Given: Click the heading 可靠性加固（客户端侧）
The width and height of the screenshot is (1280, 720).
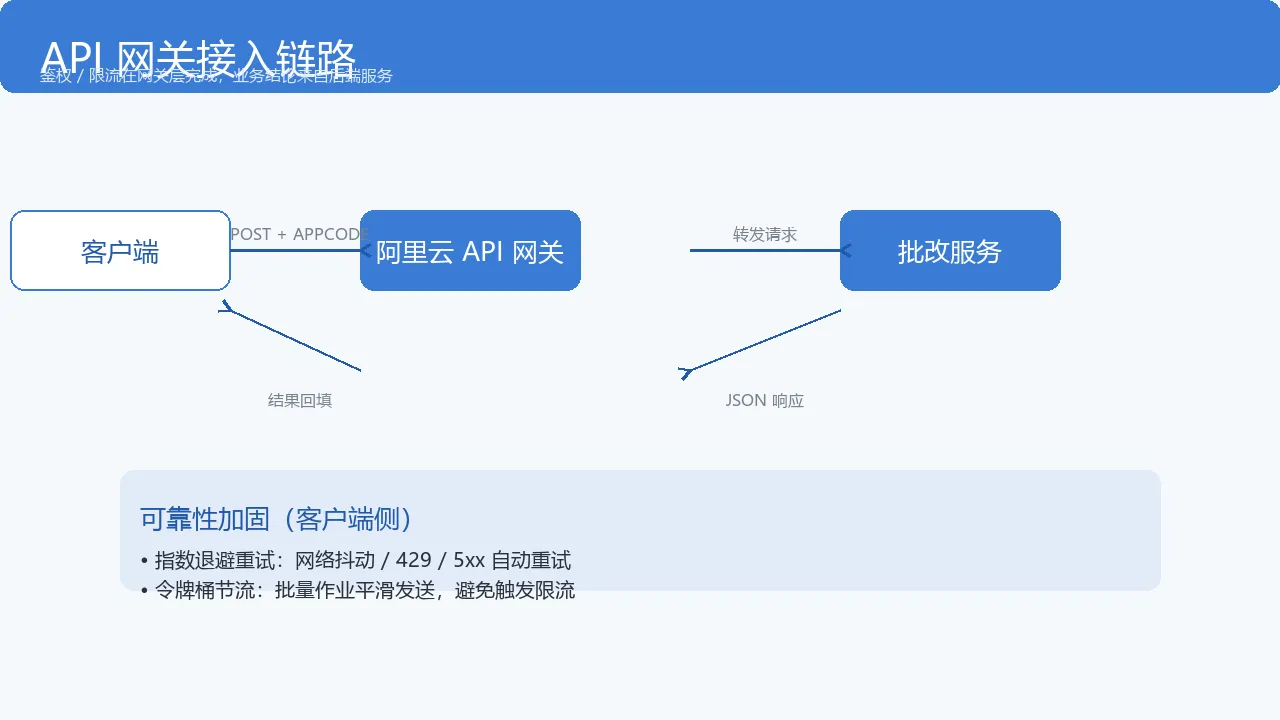Looking at the screenshot, I should (277, 519).
